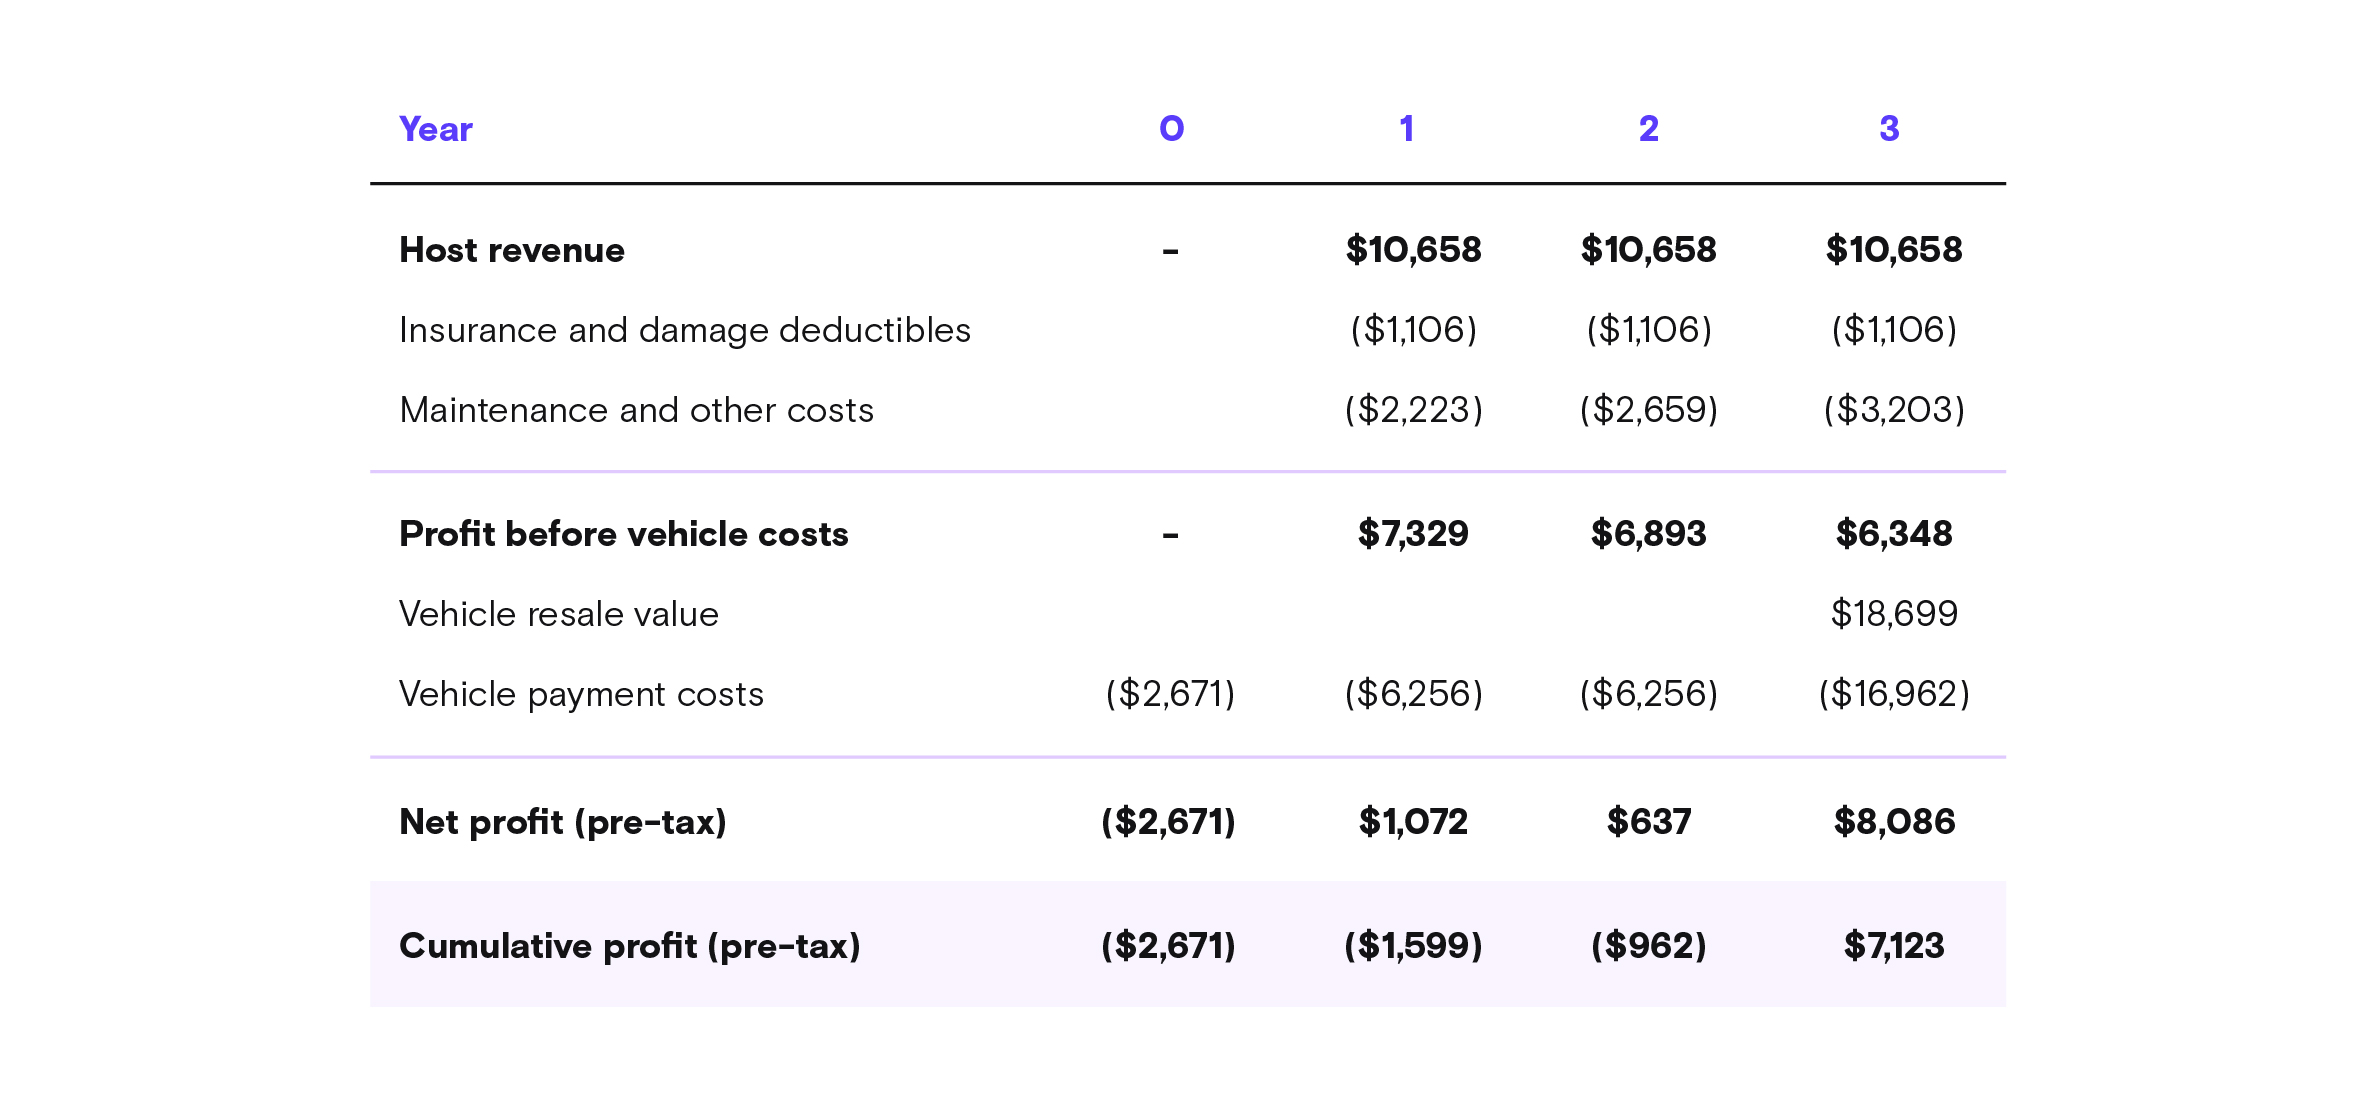2377x1117 pixels.
Task: Click the column header for Year 1
Action: (1407, 128)
